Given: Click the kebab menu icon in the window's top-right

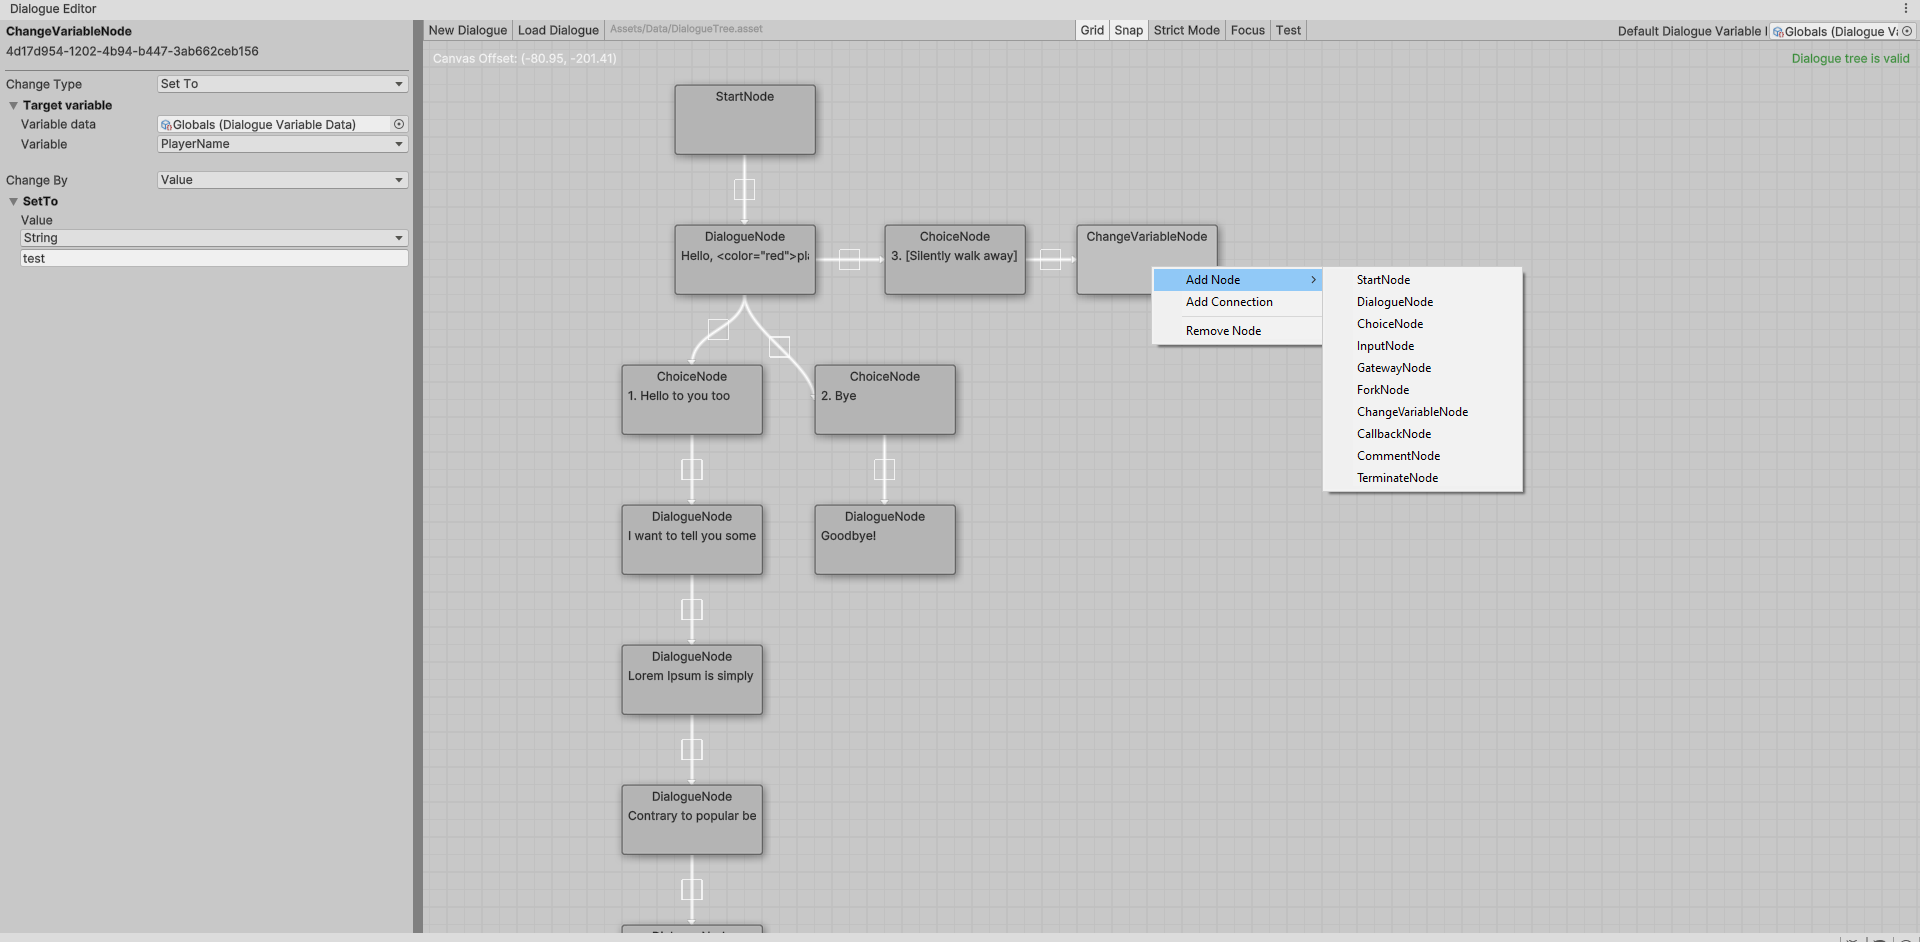Looking at the screenshot, I should point(1905,9).
